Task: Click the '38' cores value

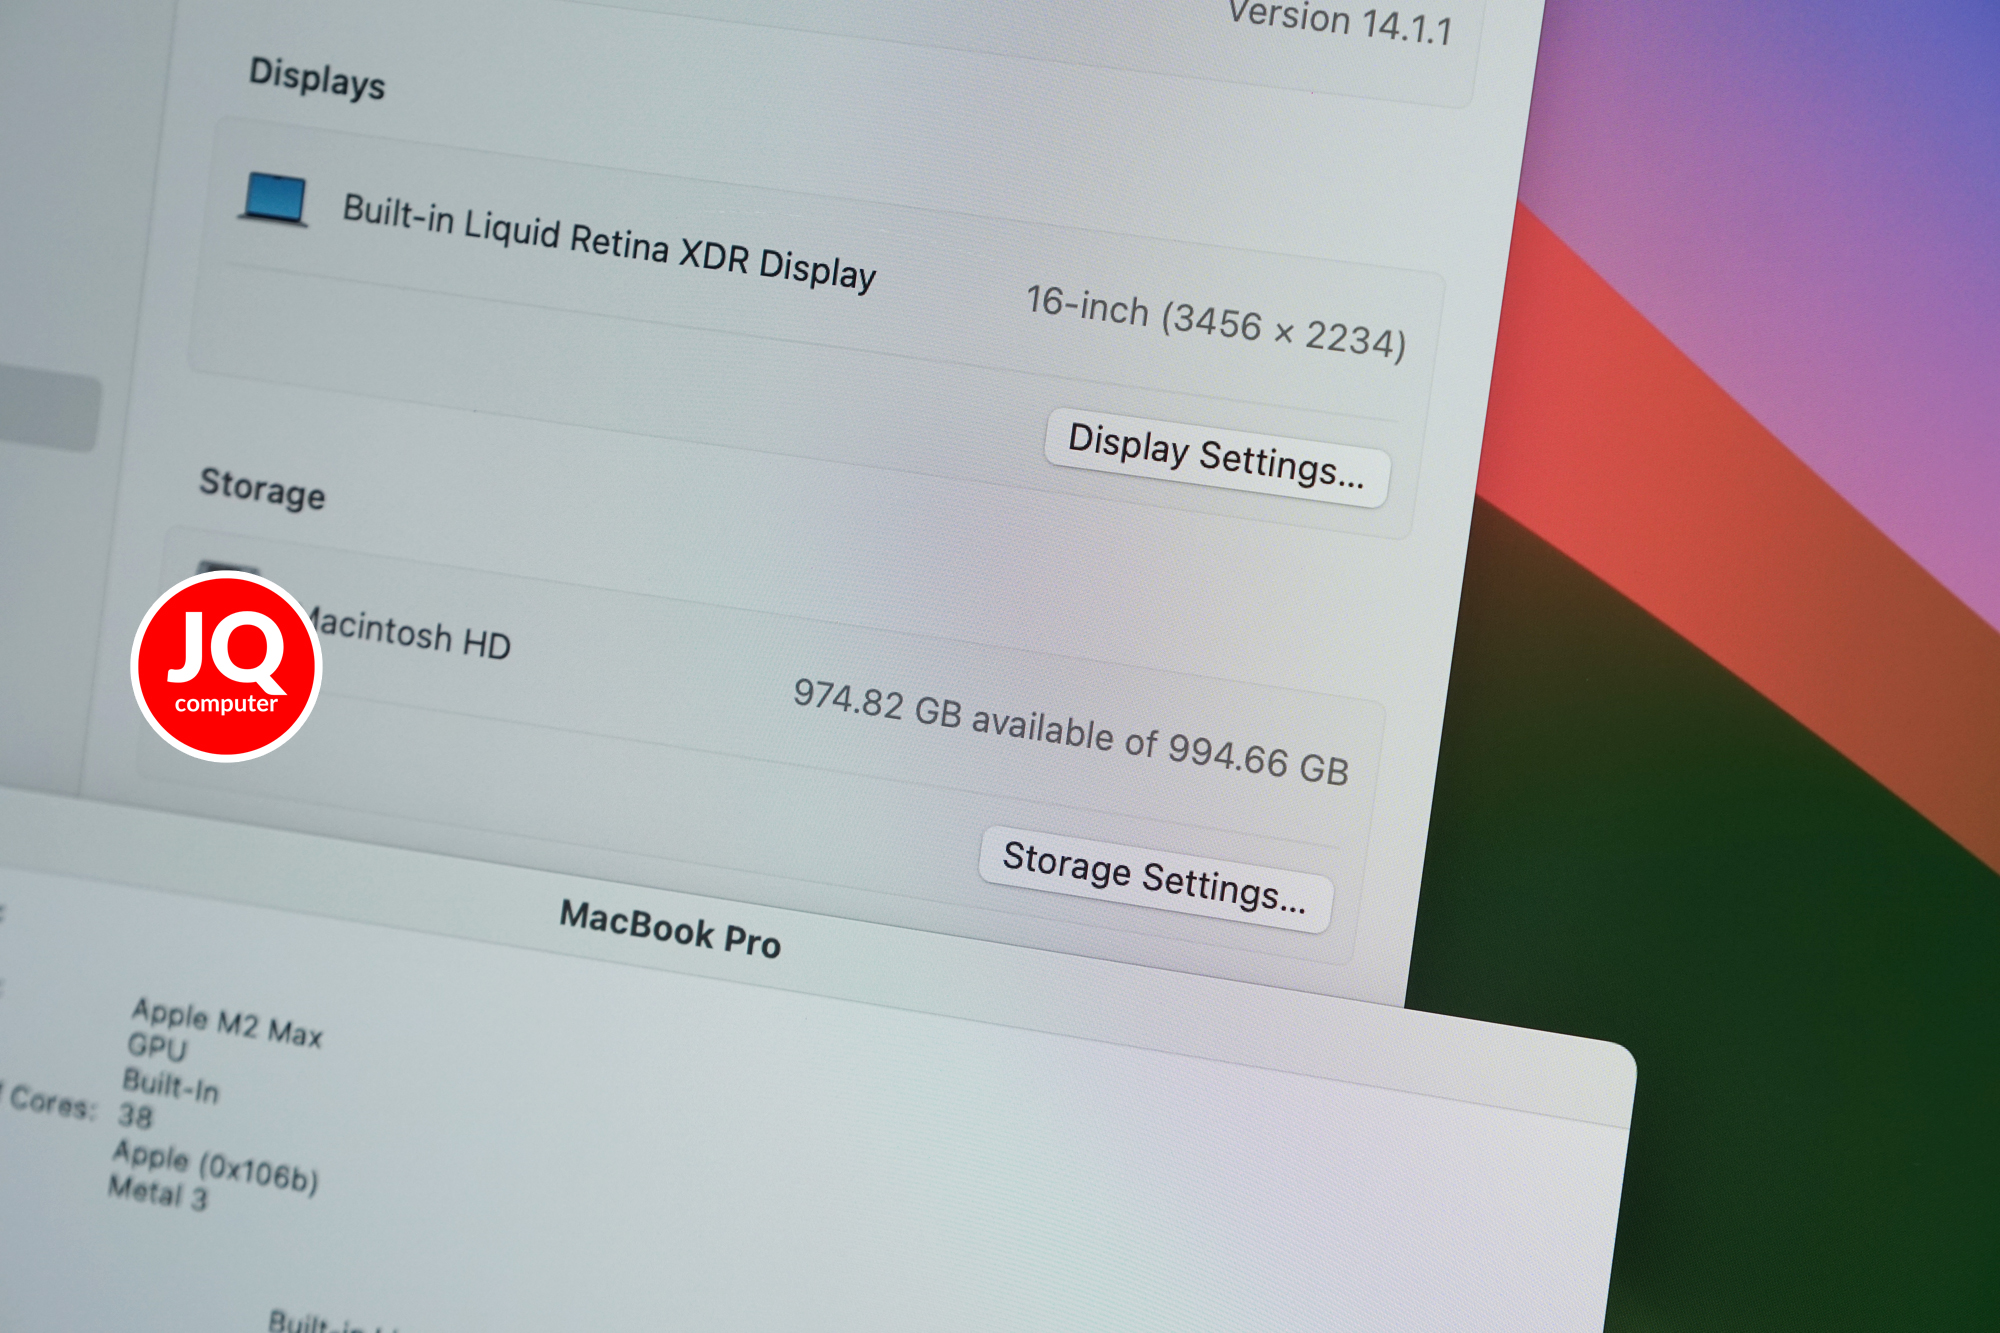Action: [x=135, y=1116]
